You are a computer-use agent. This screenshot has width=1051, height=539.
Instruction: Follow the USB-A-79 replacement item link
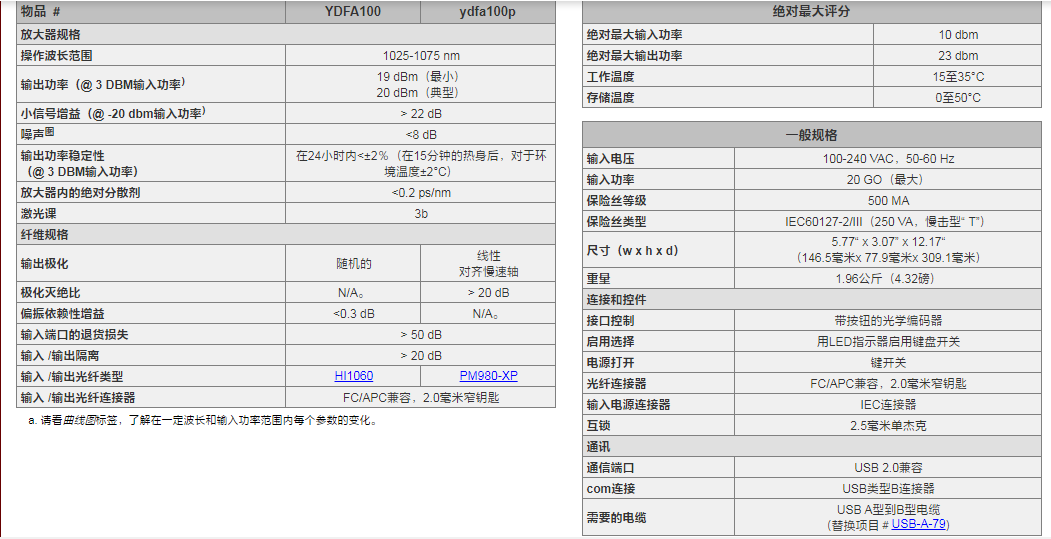click(x=919, y=524)
